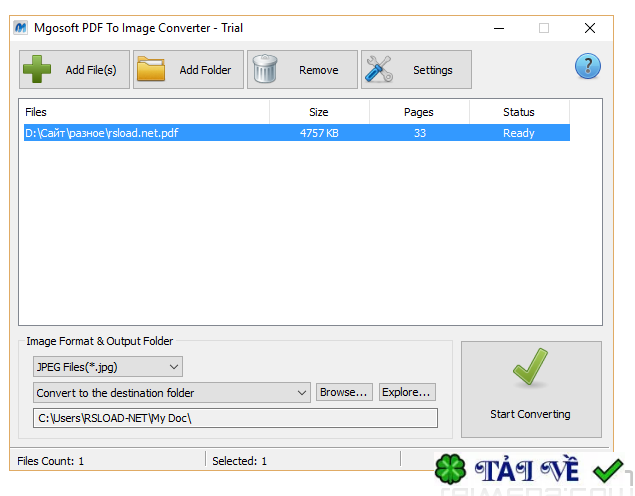This screenshot has width=635, height=496.
Task: Sort by the Files column header
Action: pyautogui.click(x=146, y=112)
